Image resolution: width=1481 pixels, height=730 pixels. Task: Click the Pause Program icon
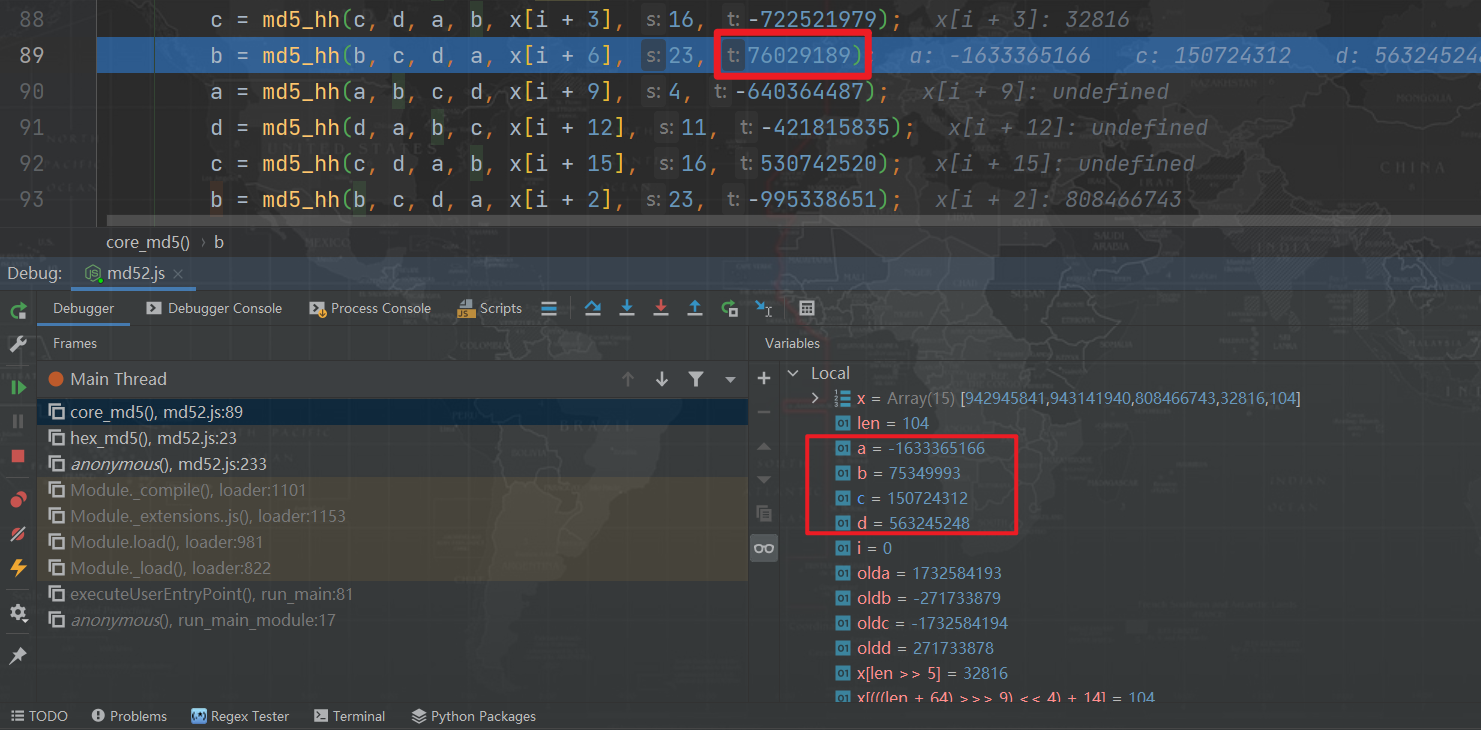[x=18, y=421]
